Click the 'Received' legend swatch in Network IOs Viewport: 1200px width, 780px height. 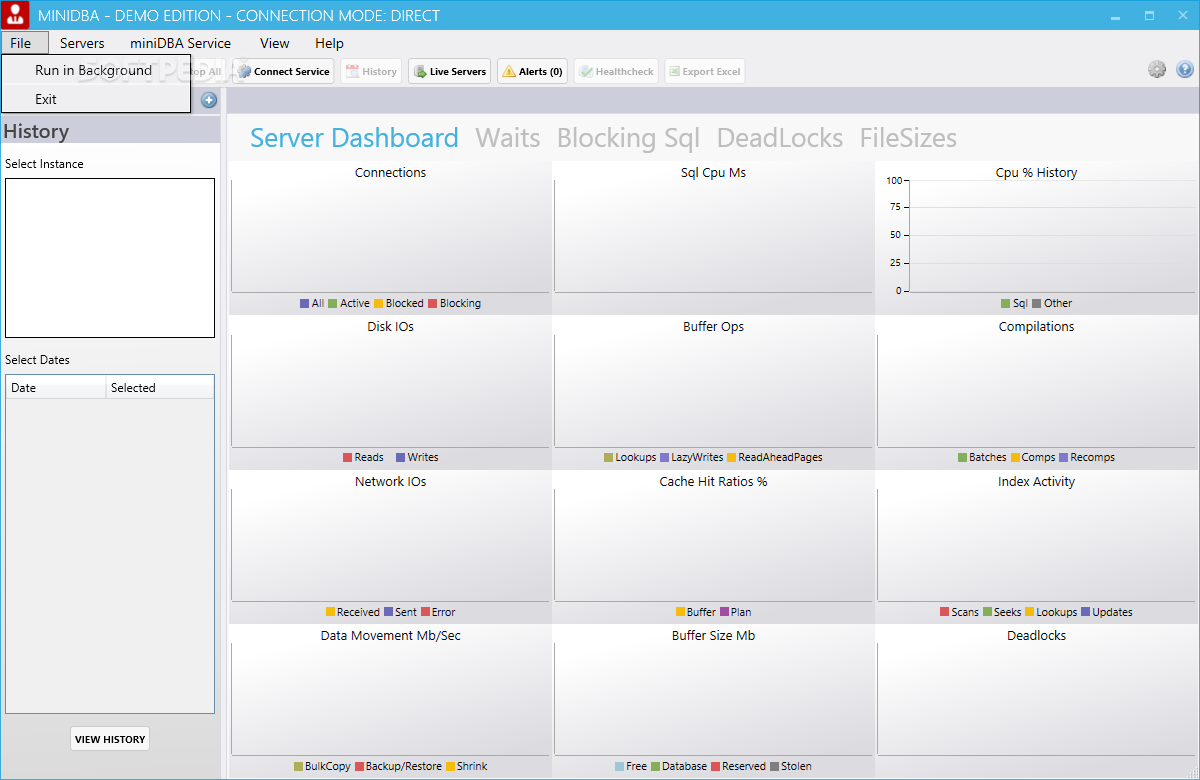tap(330, 612)
